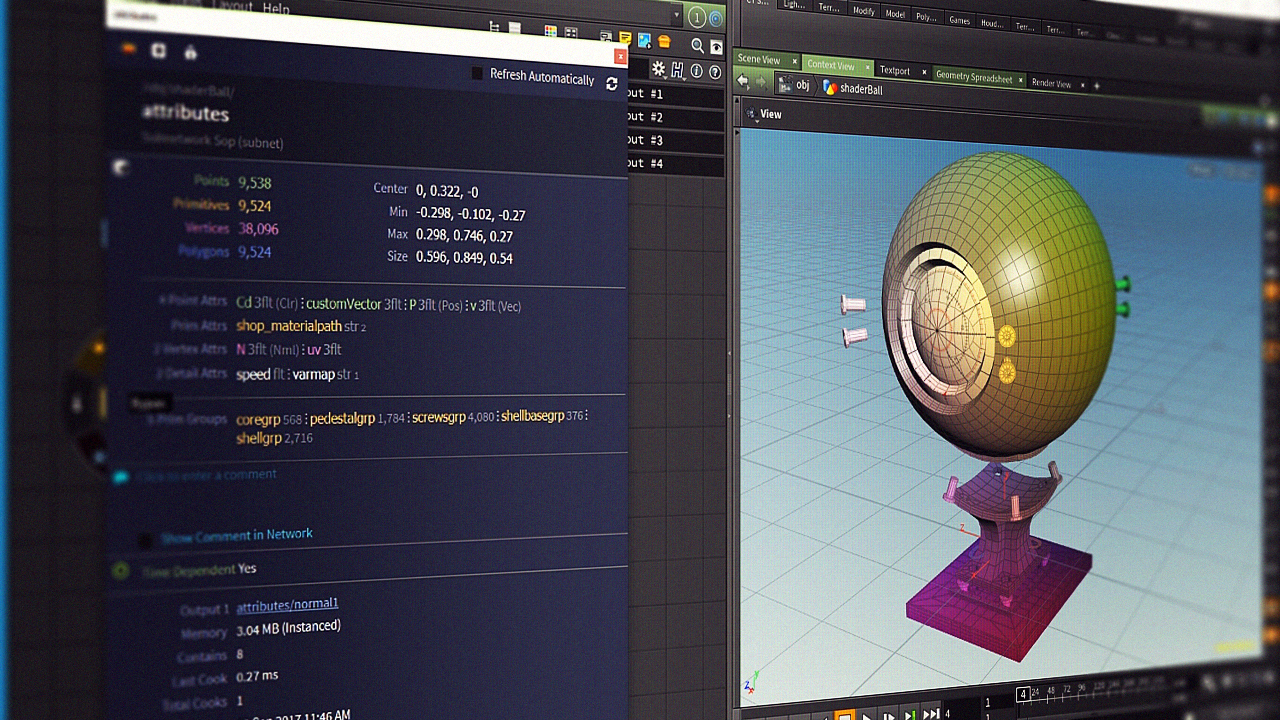
Task: Click the coregrp group name
Action: 258,420
